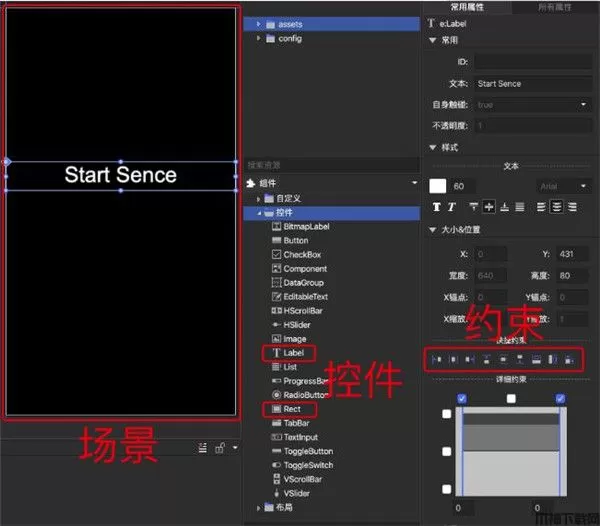Viewport: 600px width, 526px height.
Task: Select center horizontal text alignment icon
Action: [x=556, y=207]
